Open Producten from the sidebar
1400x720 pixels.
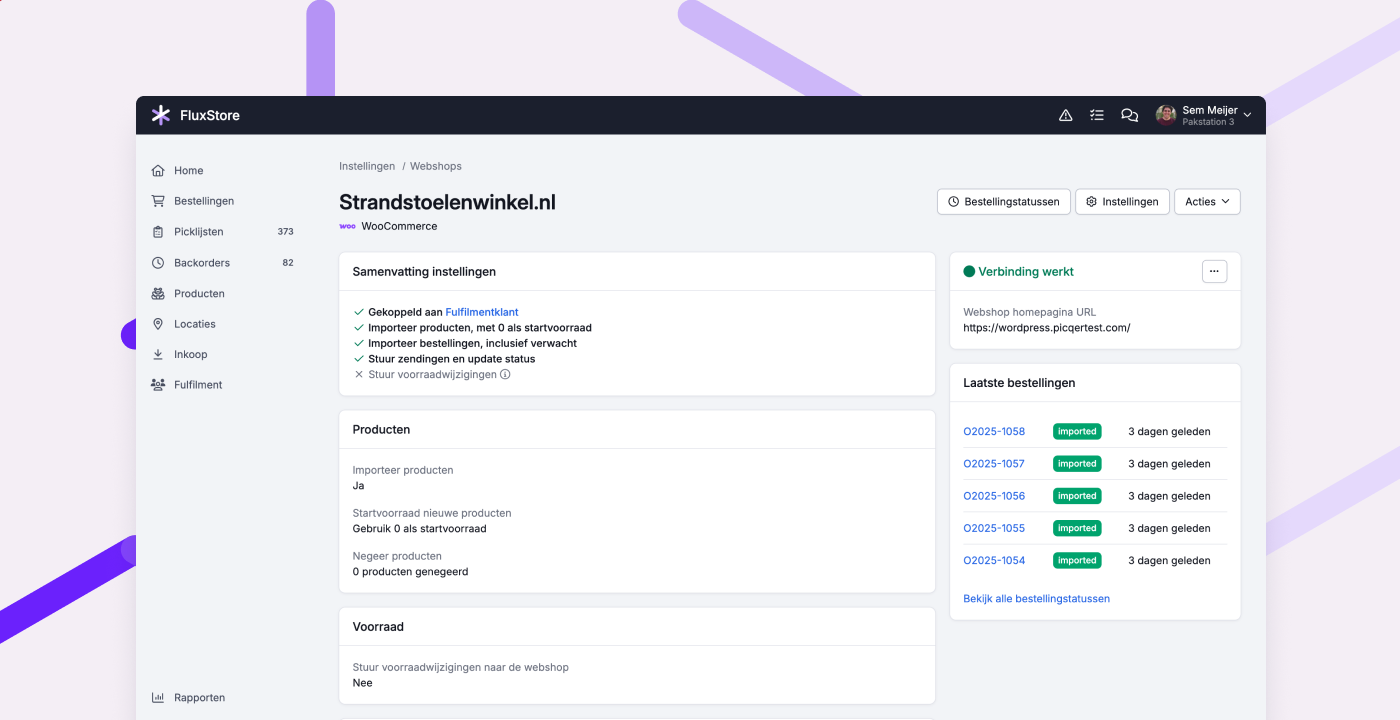pyautogui.click(x=199, y=294)
